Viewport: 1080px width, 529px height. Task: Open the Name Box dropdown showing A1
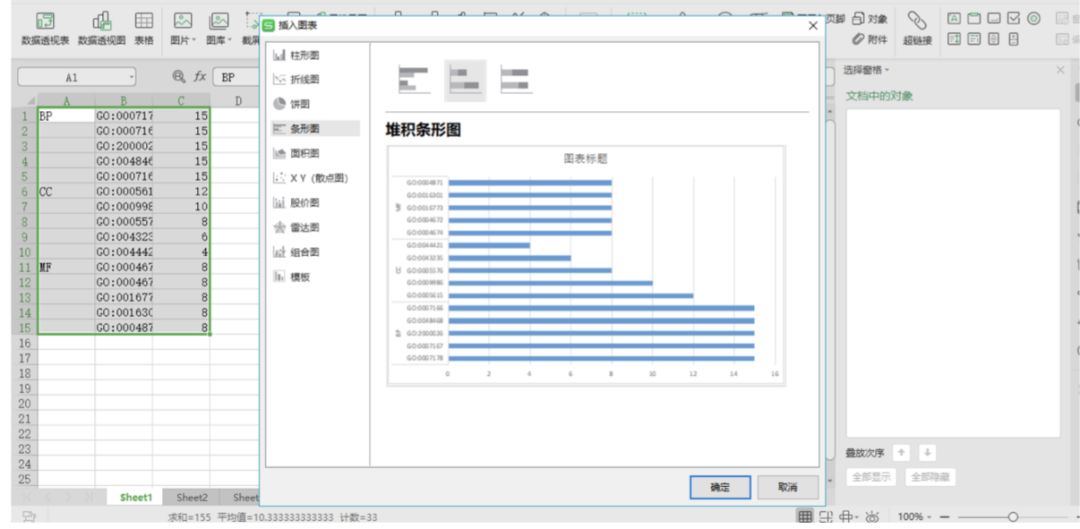131,78
